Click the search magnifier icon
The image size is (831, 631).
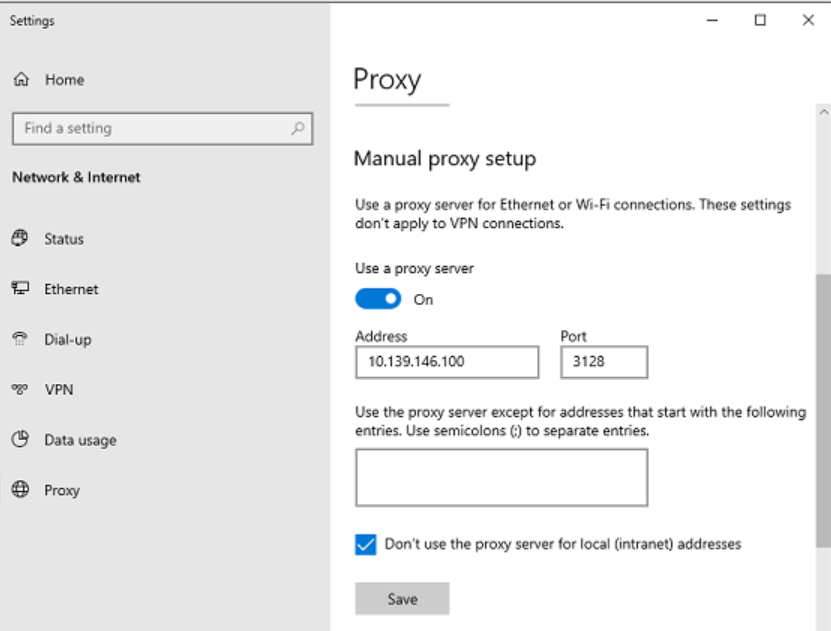pyautogui.click(x=298, y=128)
